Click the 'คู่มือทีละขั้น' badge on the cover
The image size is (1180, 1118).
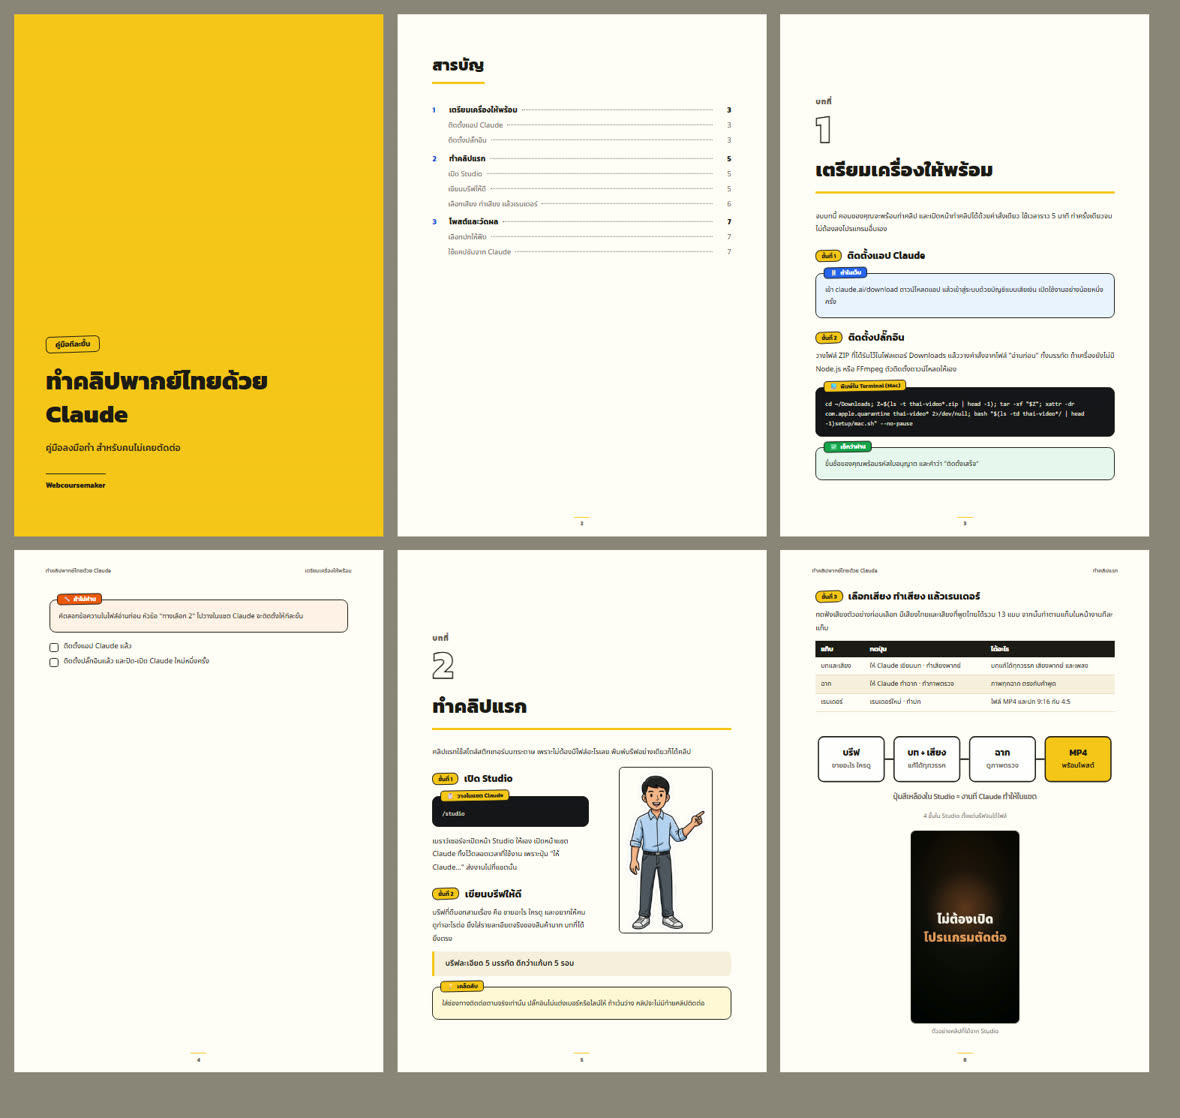click(72, 344)
